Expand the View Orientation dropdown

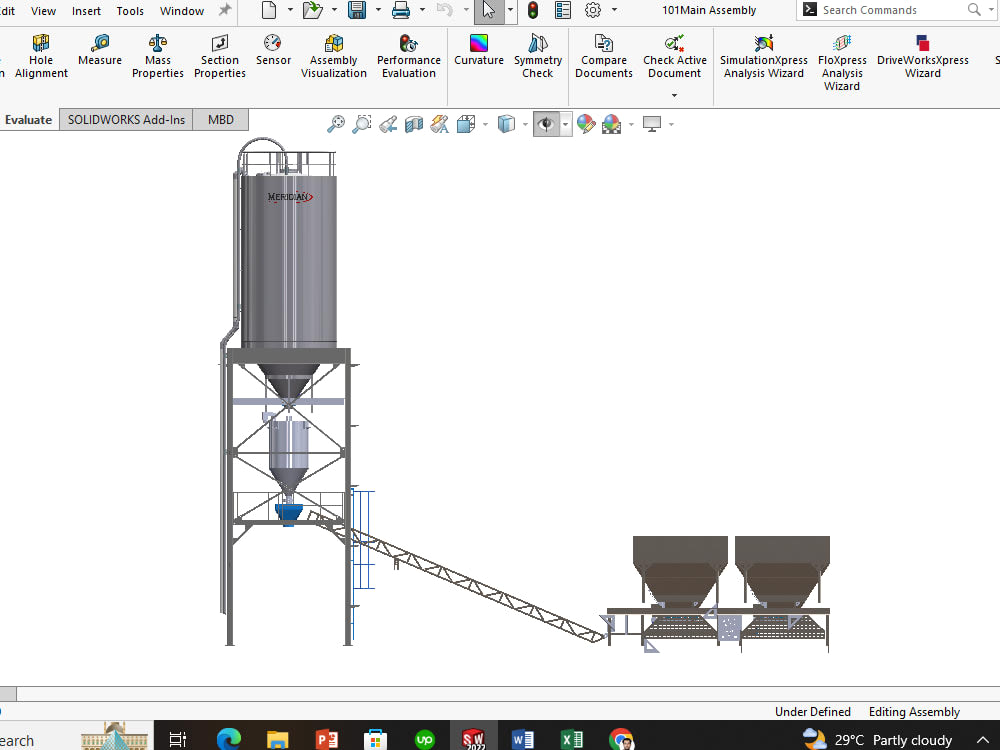(x=484, y=124)
